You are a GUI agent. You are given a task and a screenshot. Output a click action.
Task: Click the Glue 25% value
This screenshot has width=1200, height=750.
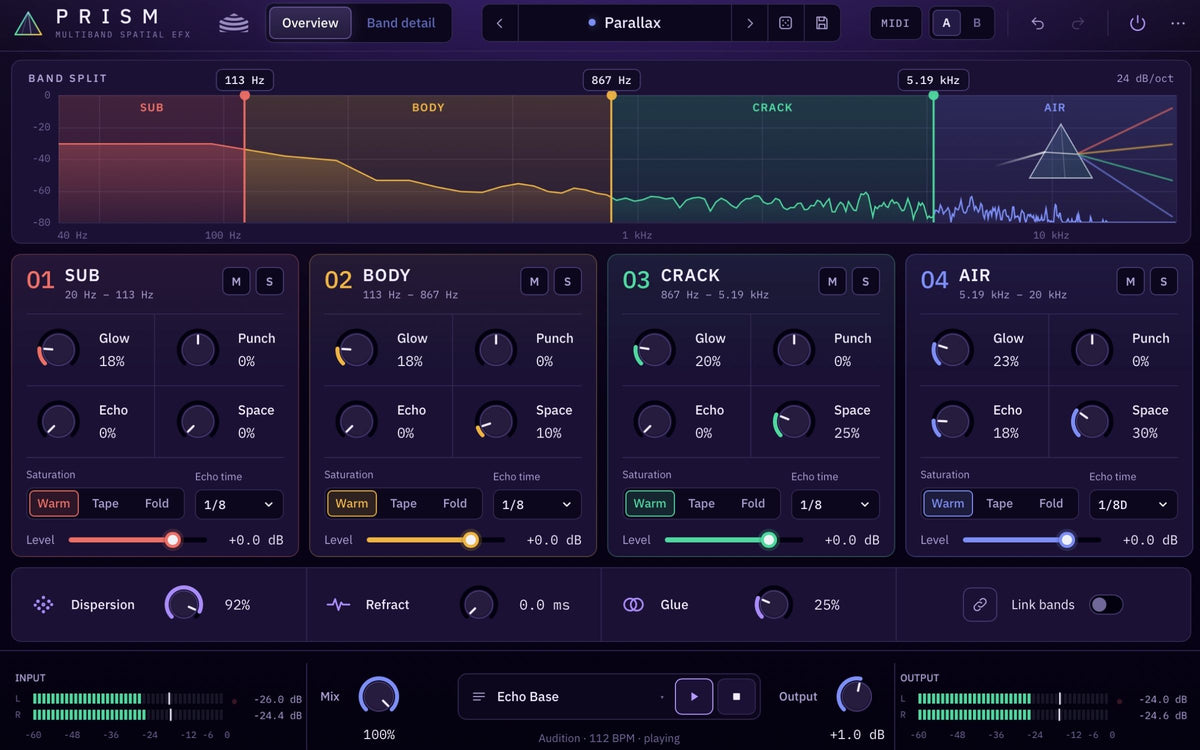point(827,605)
